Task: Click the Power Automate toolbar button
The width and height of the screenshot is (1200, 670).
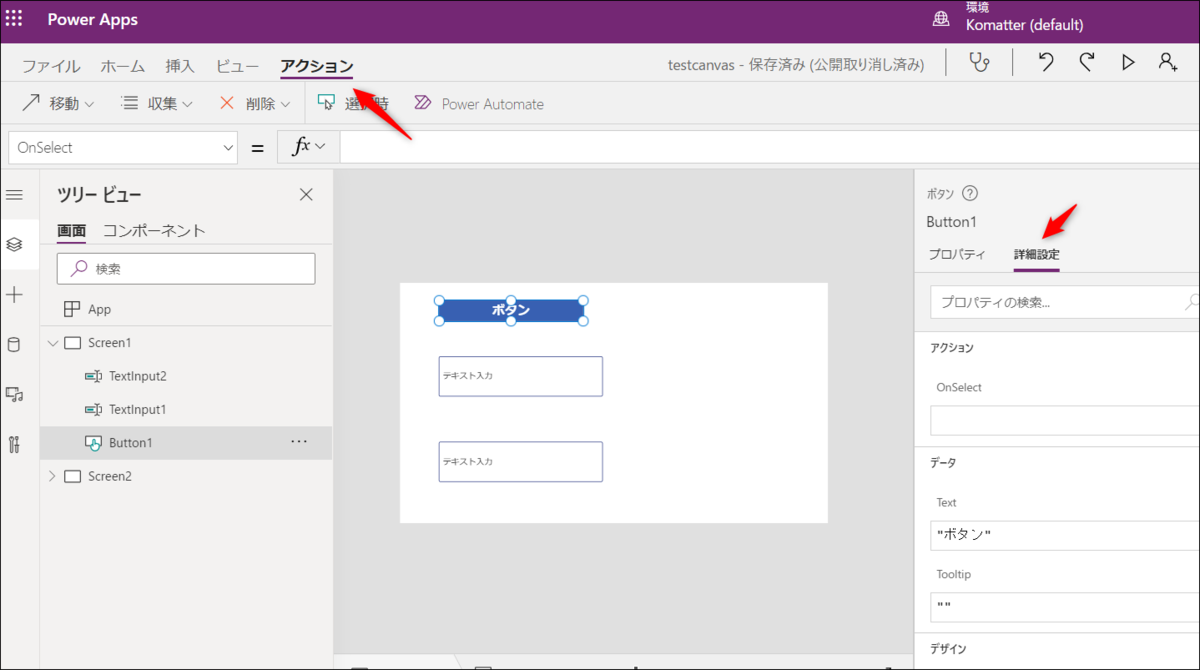Action: pyautogui.click(x=479, y=103)
